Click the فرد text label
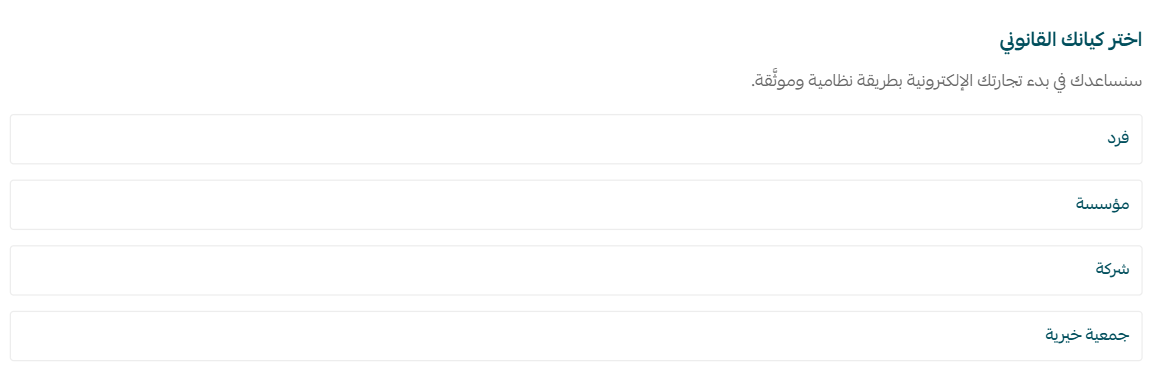This screenshot has width=1161, height=370. point(1117,138)
